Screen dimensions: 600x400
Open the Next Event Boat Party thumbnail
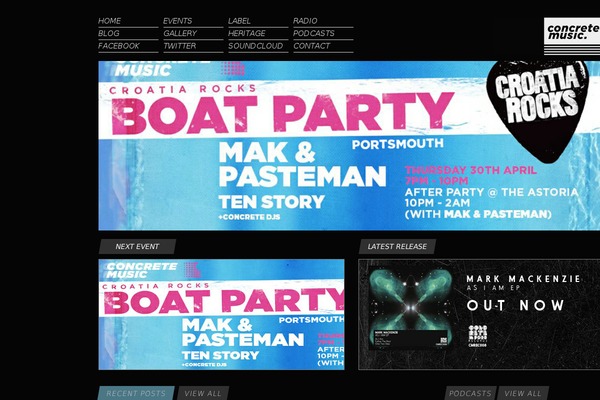pyautogui.click(x=222, y=315)
